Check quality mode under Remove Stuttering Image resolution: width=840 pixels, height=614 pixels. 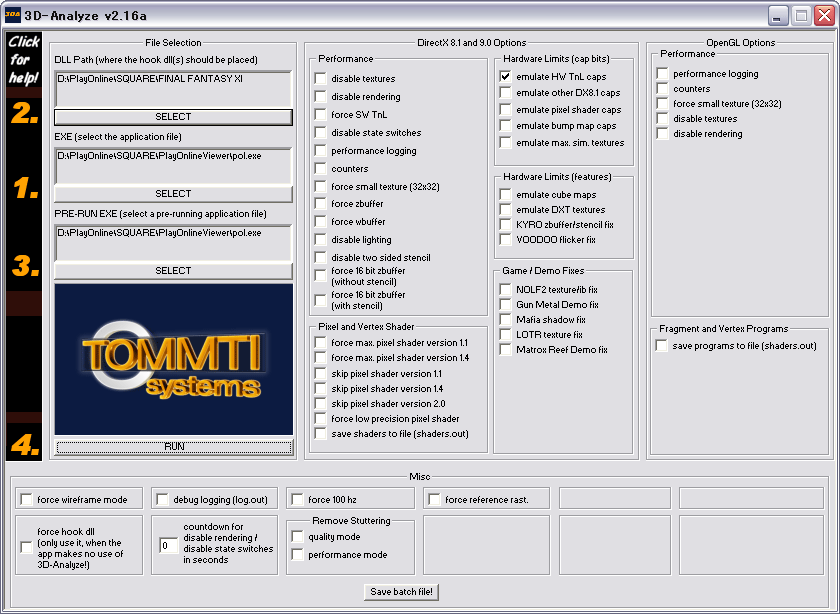coord(297,537)
